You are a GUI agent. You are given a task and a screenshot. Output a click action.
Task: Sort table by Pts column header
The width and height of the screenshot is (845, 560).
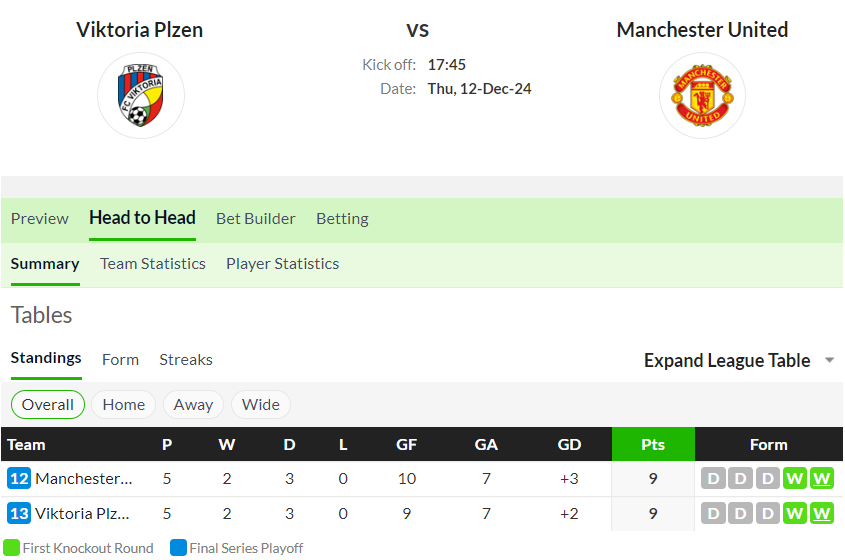pos(653,445)
